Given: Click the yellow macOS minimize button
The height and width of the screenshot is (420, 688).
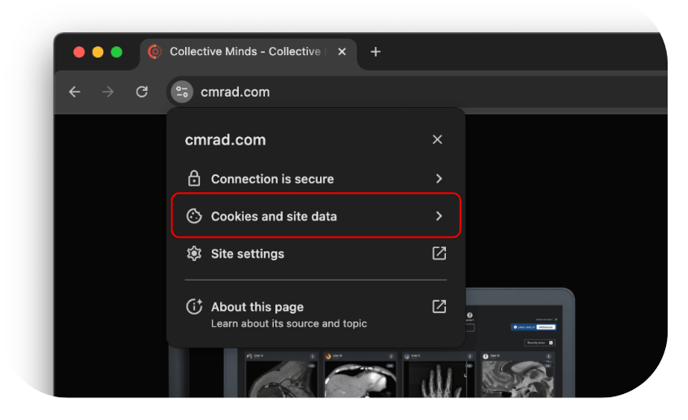Looking at the screenshot, I should pos(98,52).
